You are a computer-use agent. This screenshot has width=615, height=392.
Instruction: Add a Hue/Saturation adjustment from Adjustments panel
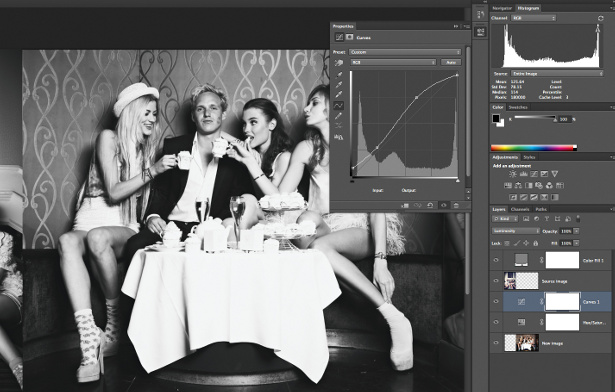click(508, 185)
